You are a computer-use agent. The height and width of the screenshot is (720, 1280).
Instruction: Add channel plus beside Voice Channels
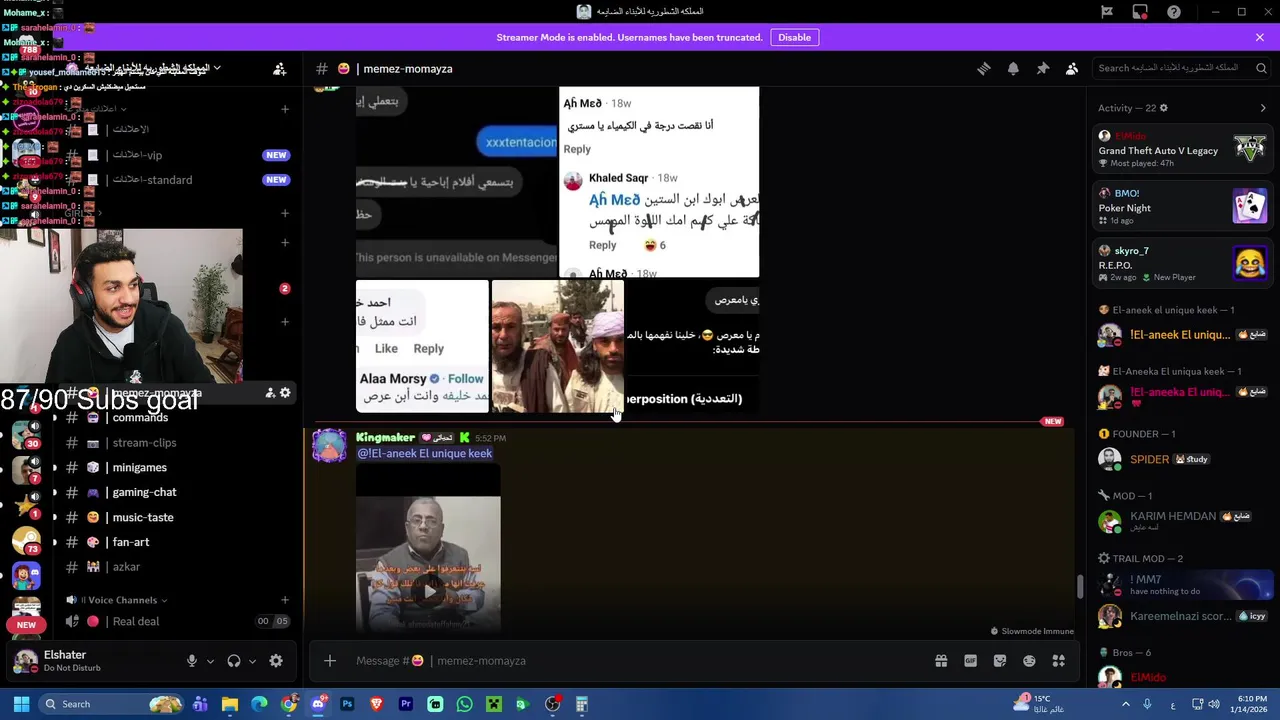pos(285,600)
